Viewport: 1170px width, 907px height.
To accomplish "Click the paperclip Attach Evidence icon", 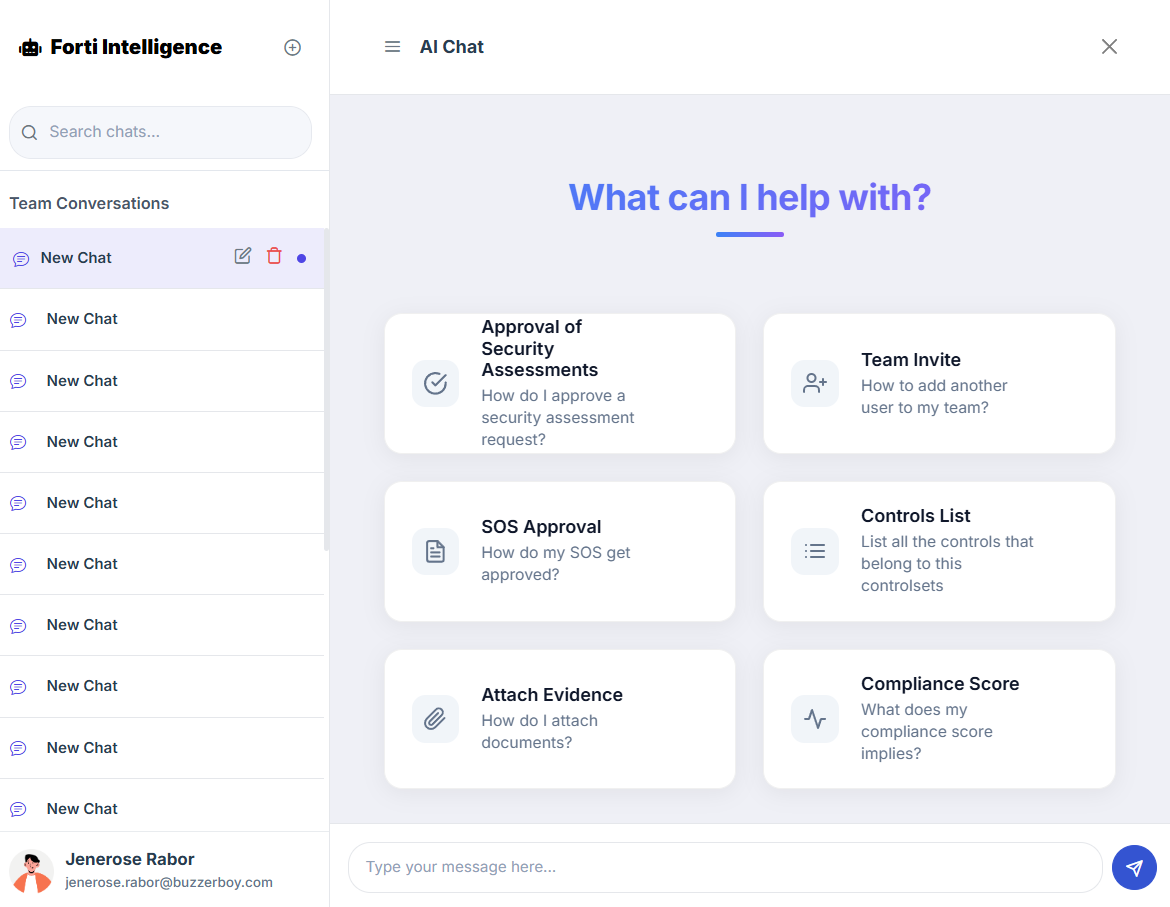I will tap(435, 719).
